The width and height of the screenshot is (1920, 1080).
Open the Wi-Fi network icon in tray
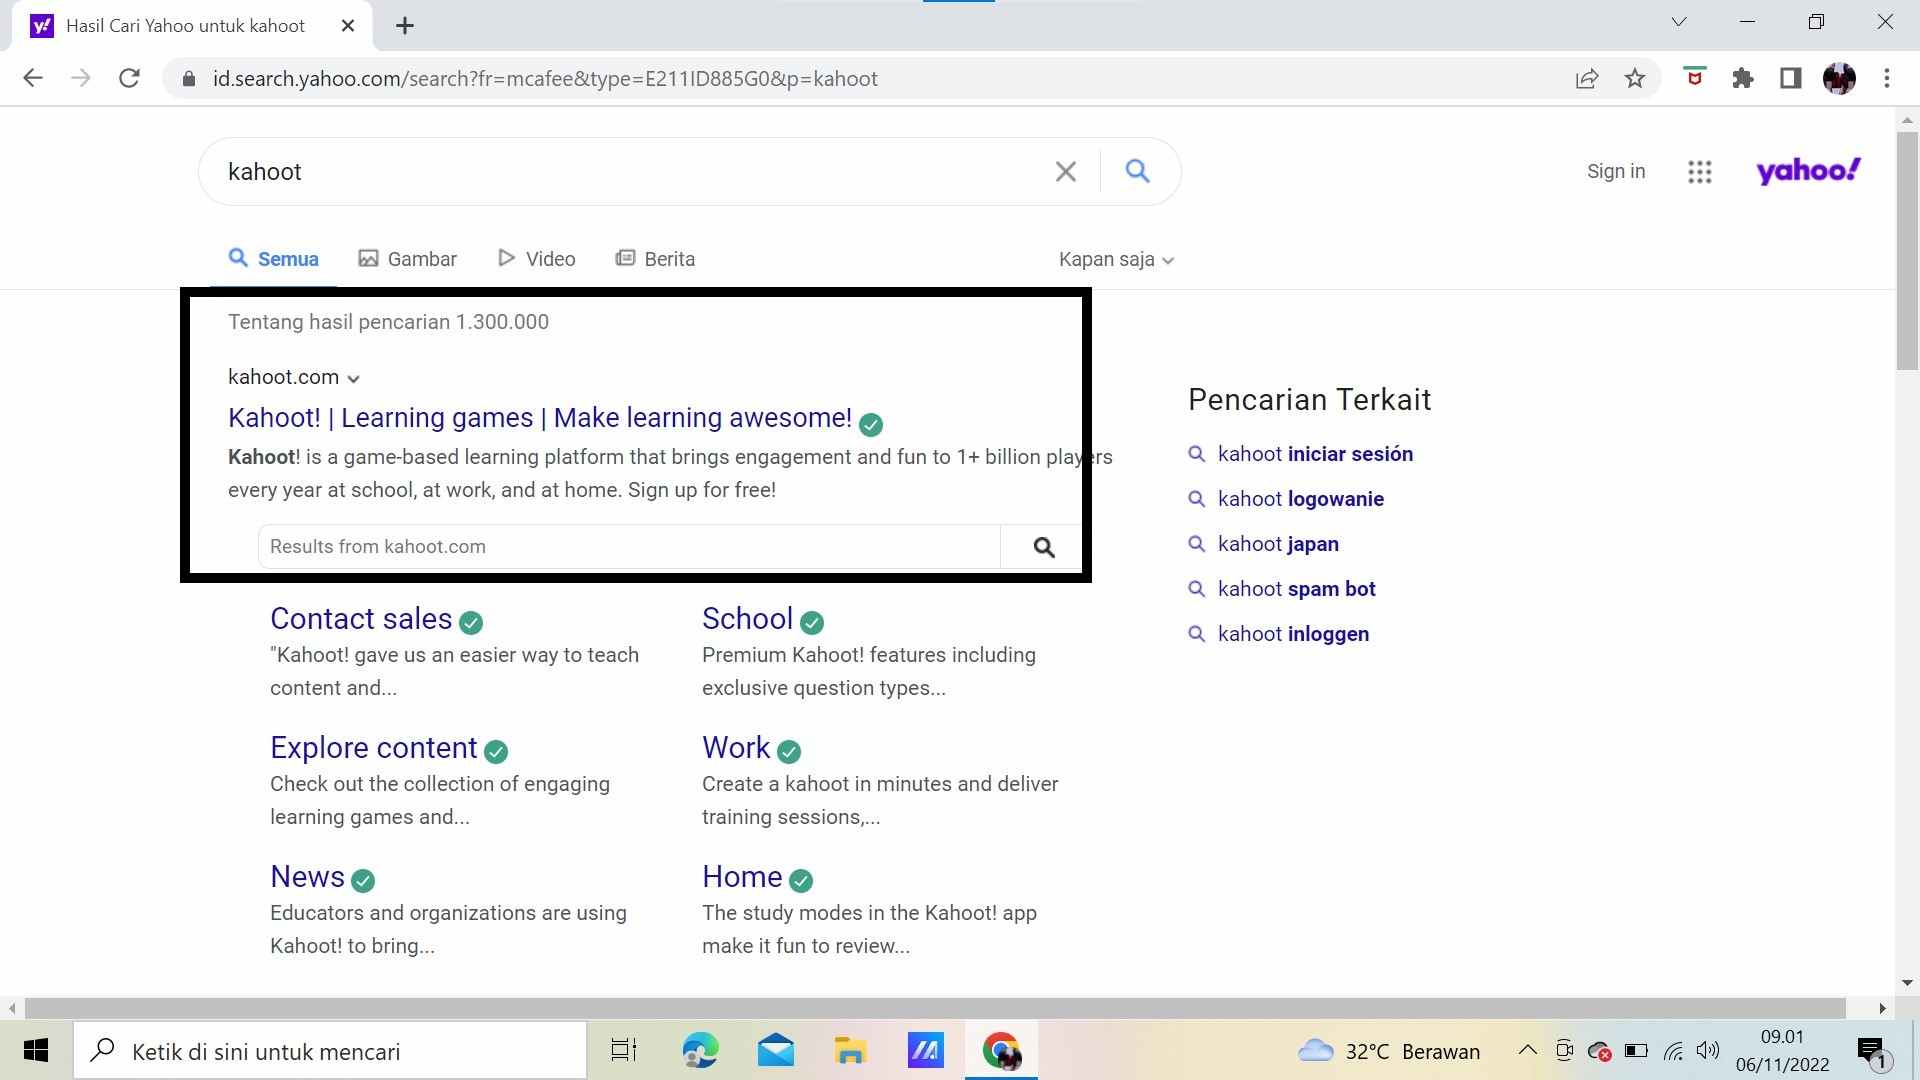coord(1673,1051)
